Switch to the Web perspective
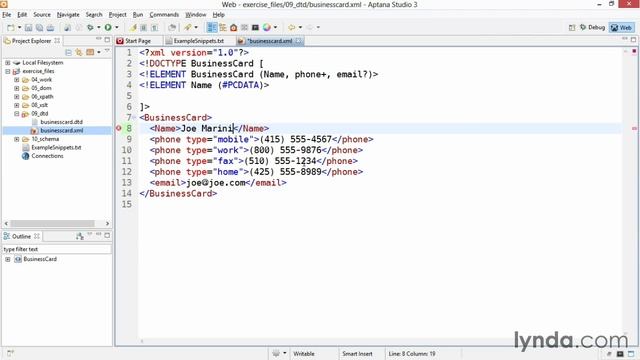This screenshot has height=360, width=640. [621, 27]
